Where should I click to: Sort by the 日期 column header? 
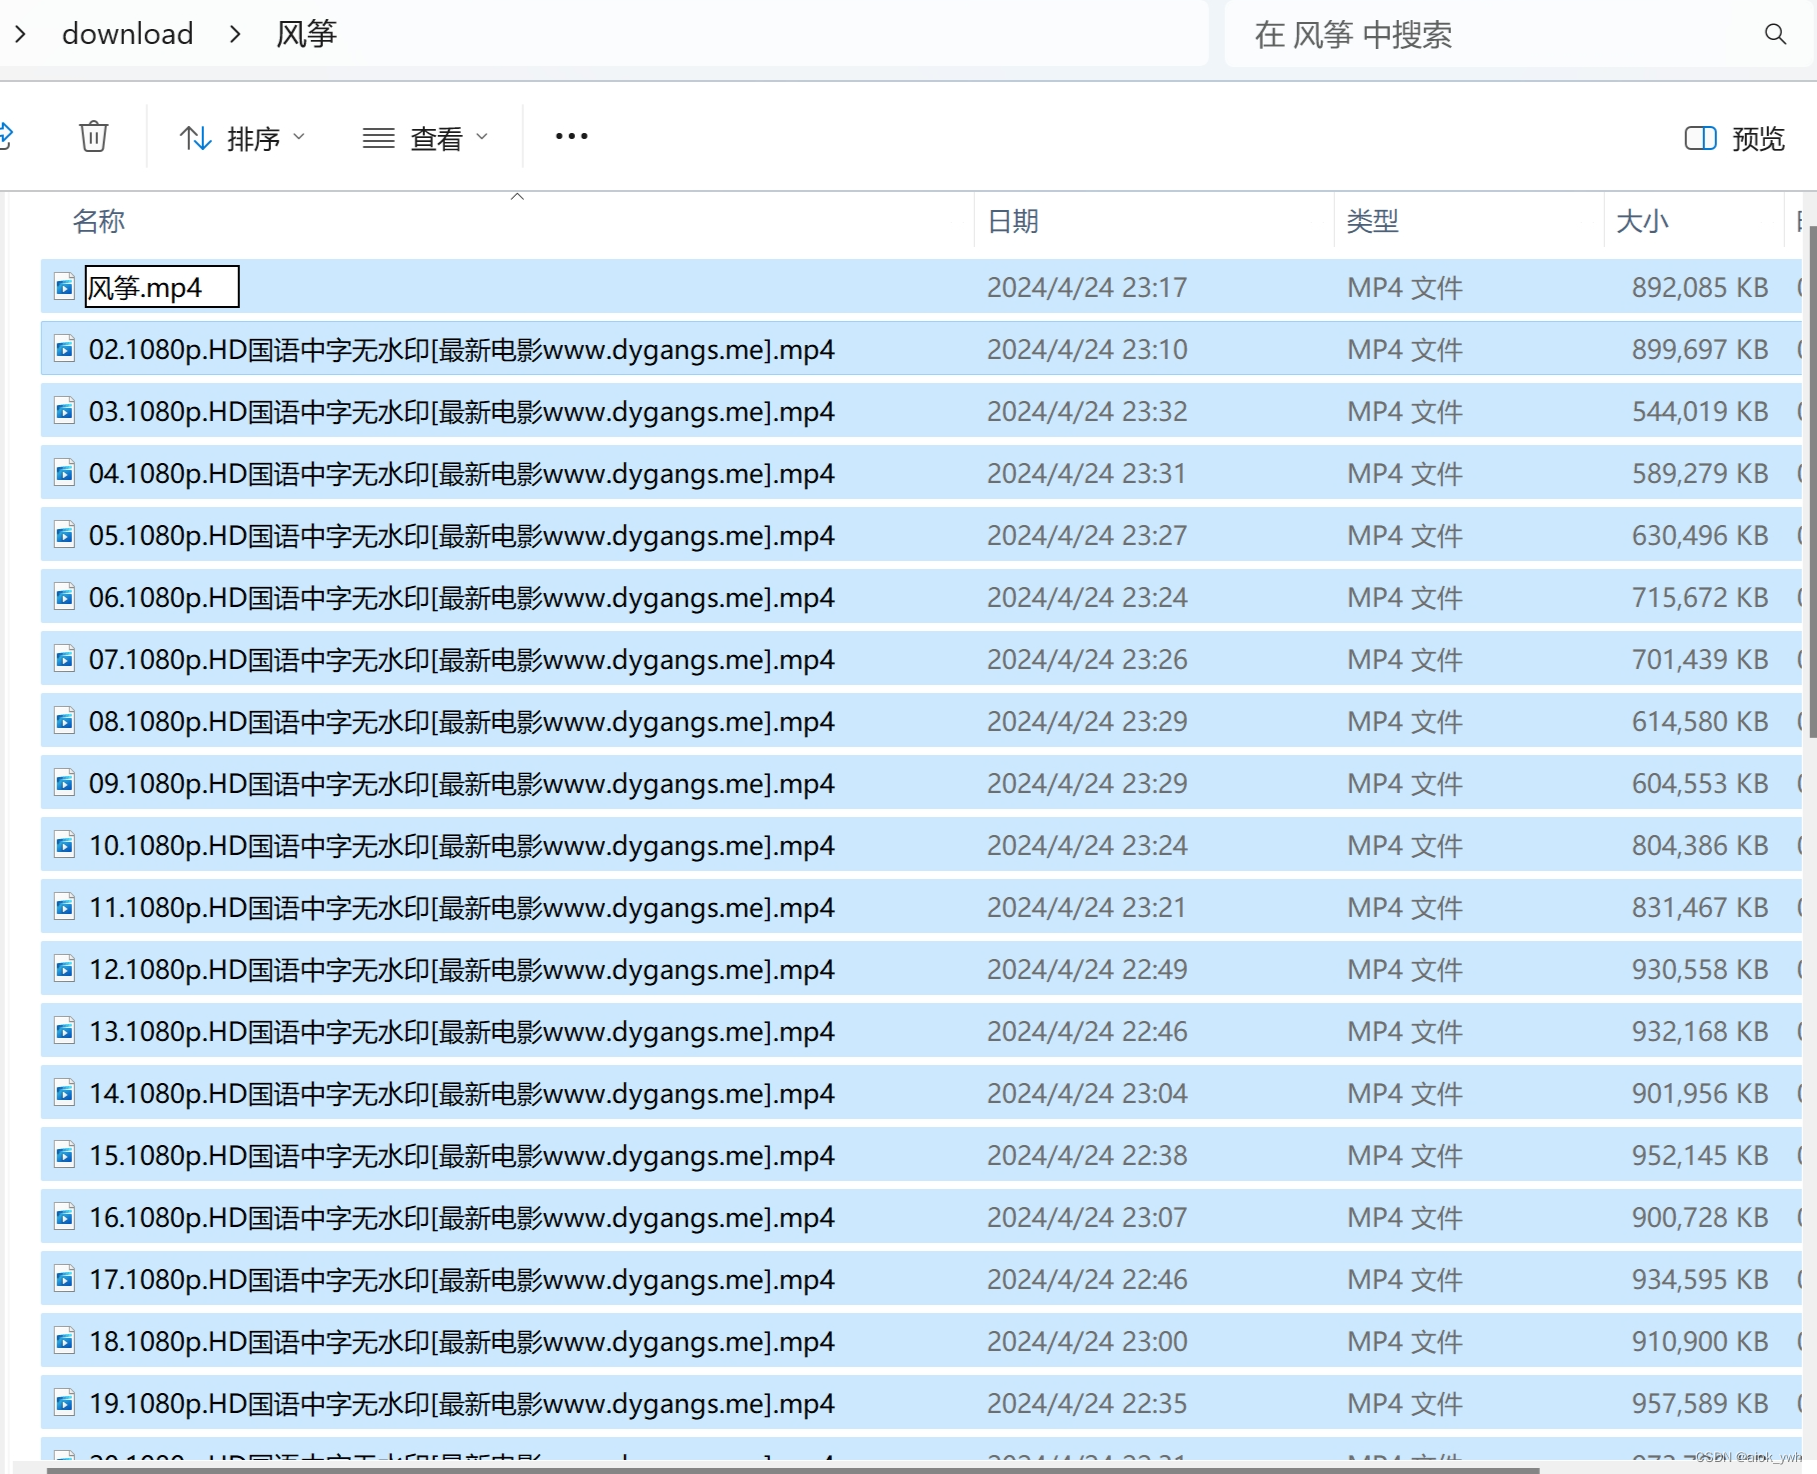pyautogui.click(x=1013, y=221)
